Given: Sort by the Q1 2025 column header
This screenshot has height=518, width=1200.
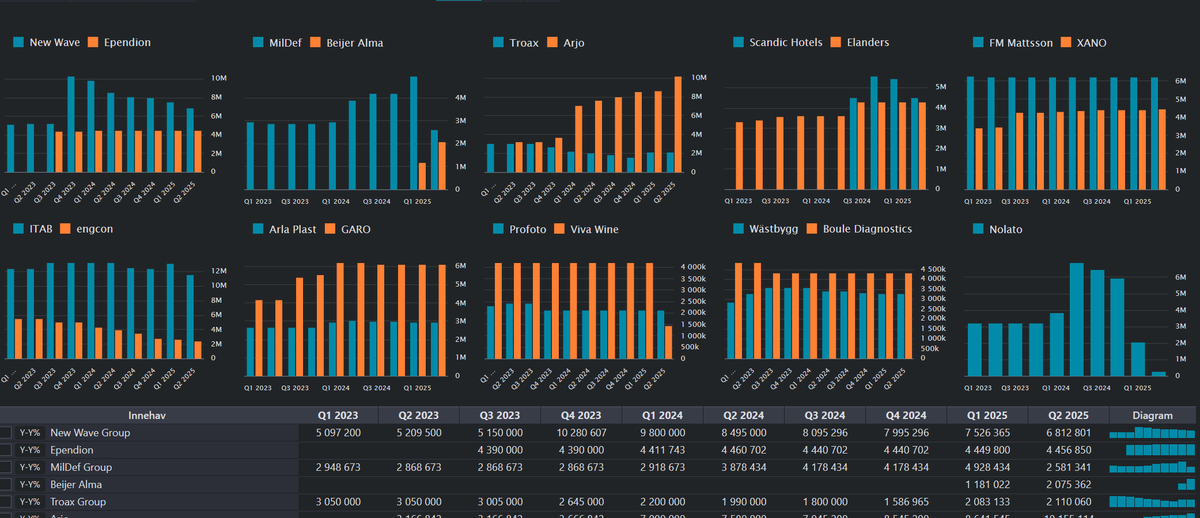Looking at the screenshot, I should pyautogui.click(x=987, y=415).
